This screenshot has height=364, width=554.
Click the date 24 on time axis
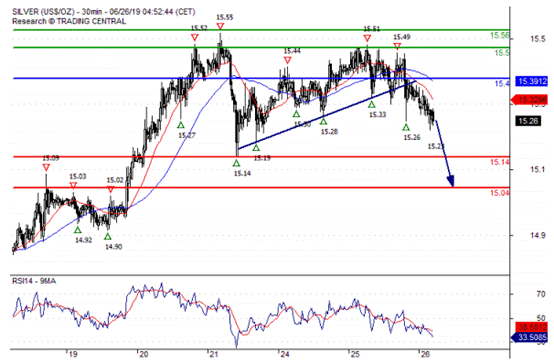284,354
